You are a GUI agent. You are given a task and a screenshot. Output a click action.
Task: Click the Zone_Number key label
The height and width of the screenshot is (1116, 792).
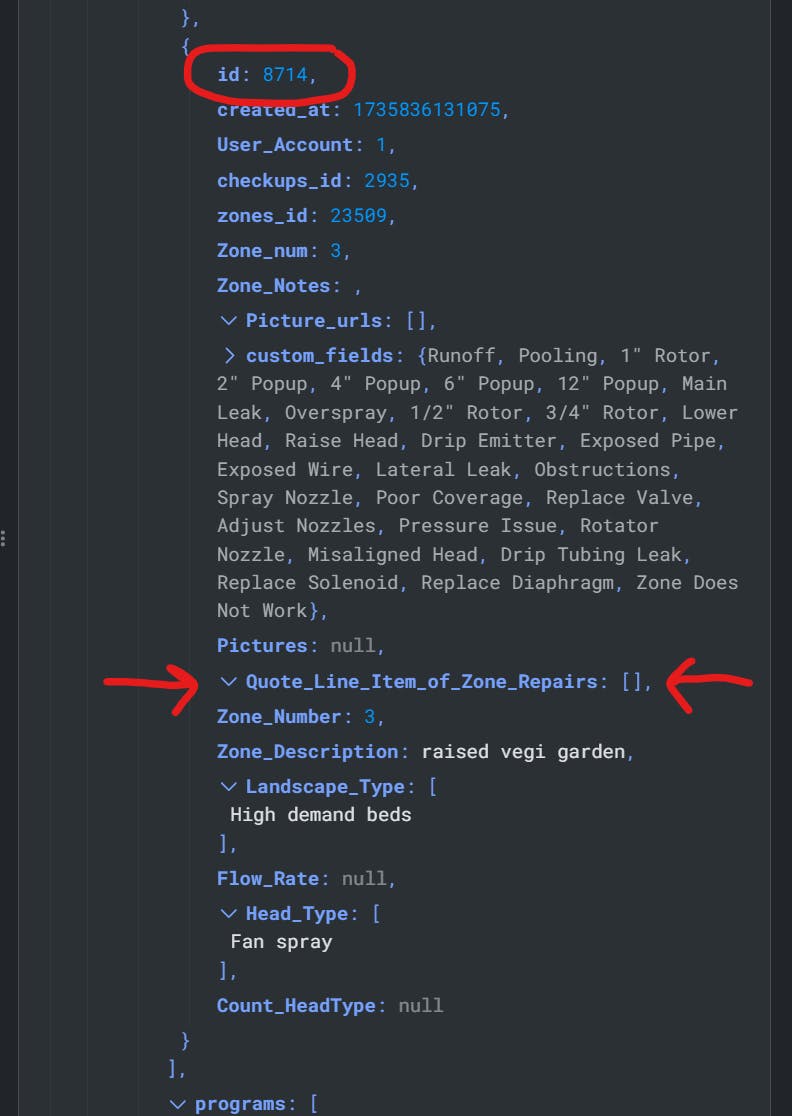pyautogui.click(x=279, y=717)
